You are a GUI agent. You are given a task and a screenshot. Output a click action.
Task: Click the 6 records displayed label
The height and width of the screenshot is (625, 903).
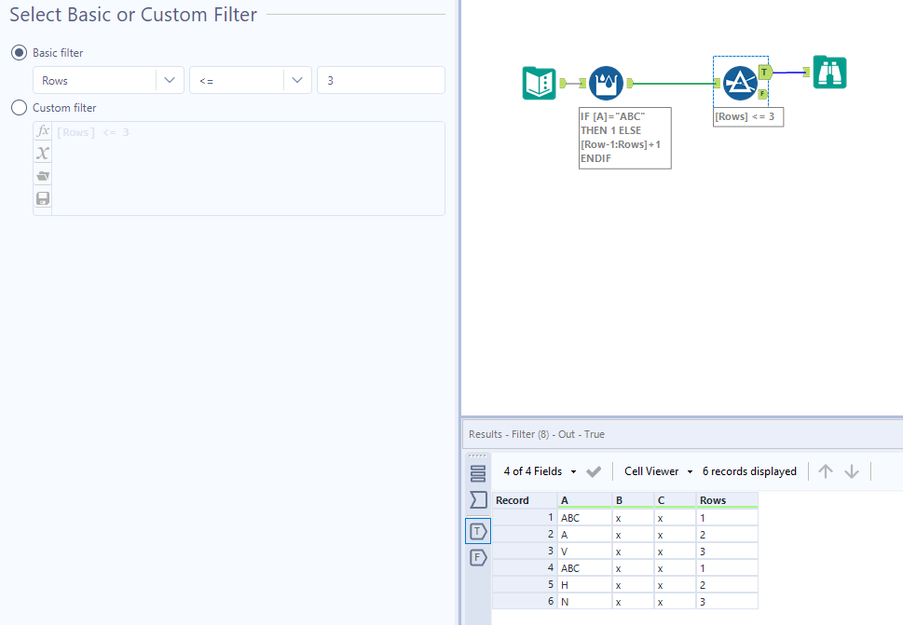pos(749,471)
